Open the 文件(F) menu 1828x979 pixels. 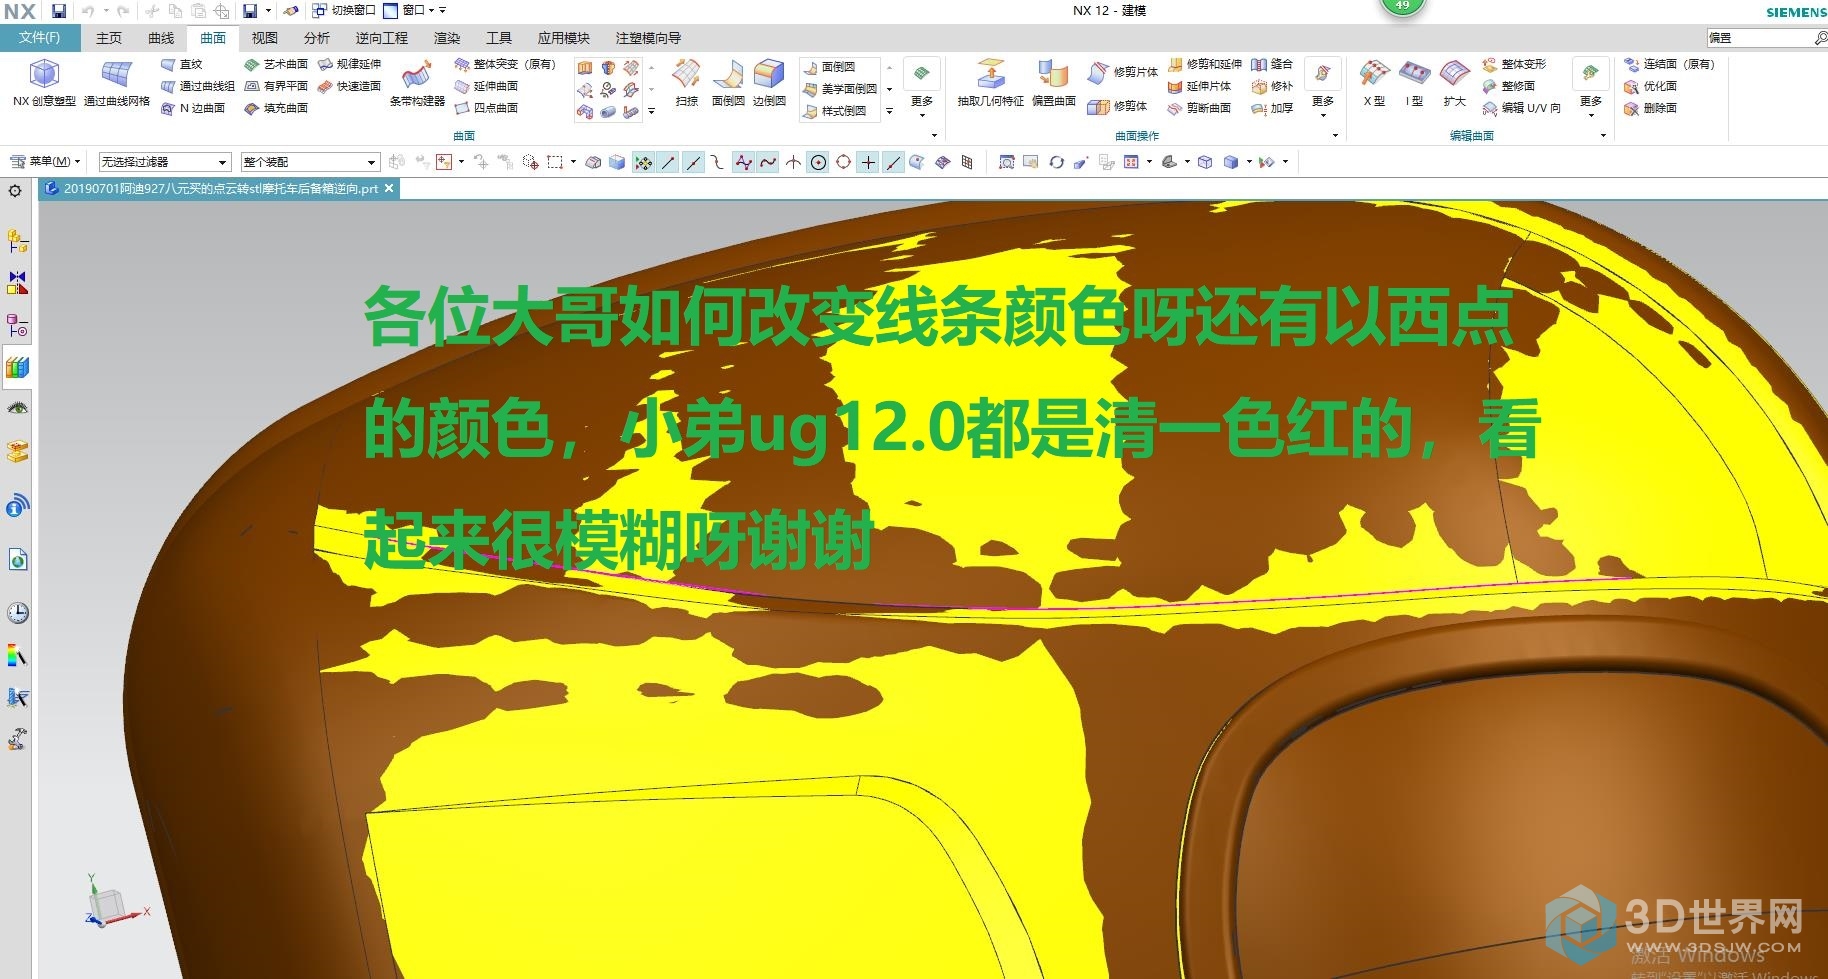coord(39,38)
